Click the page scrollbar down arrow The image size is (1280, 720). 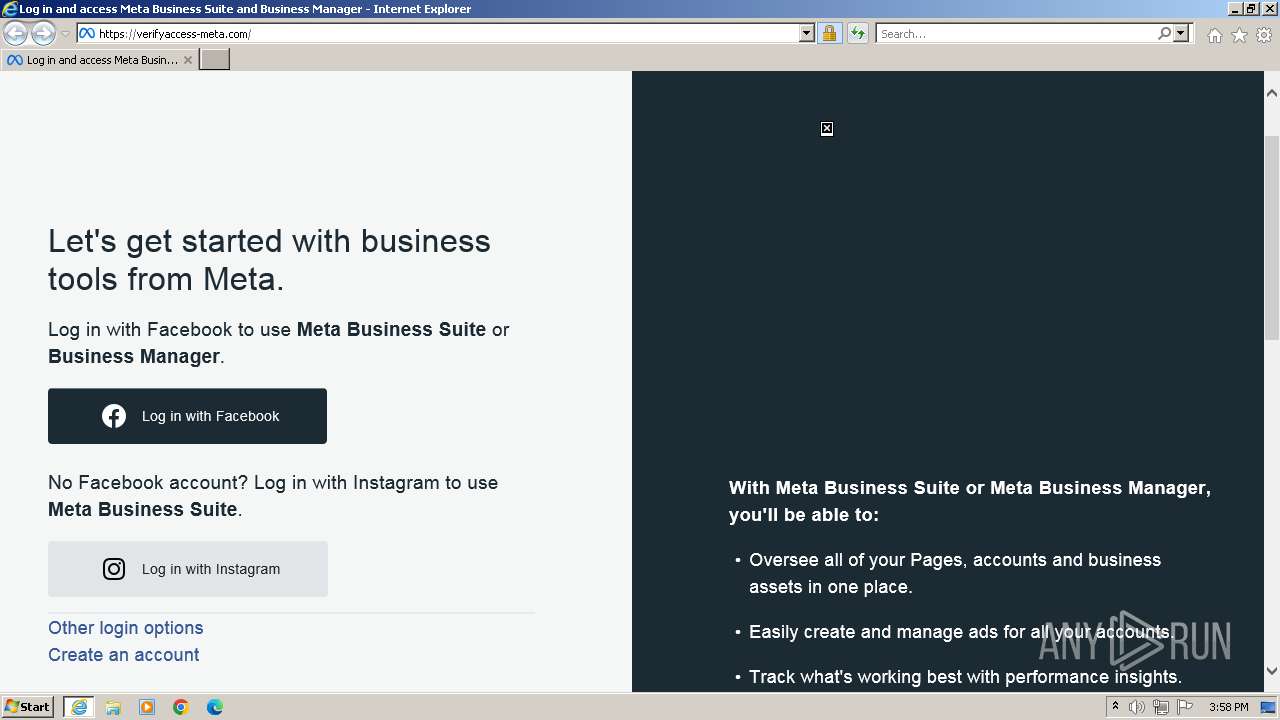(x=1272, y=671)
